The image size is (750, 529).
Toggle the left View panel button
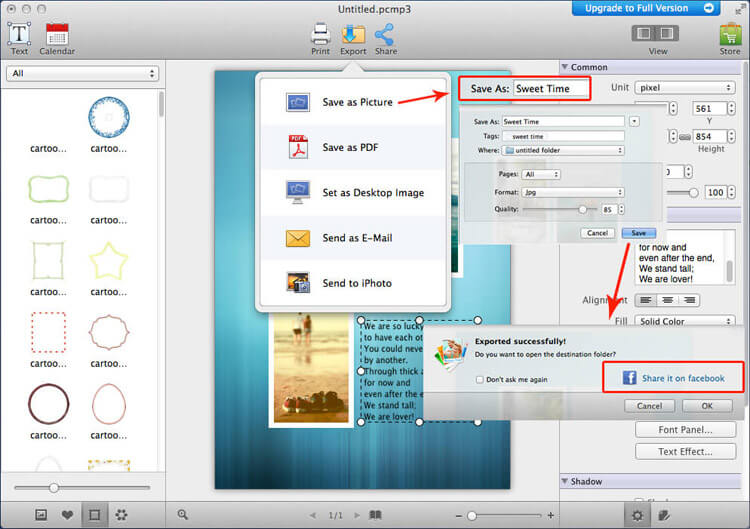[x=644, y=33]
